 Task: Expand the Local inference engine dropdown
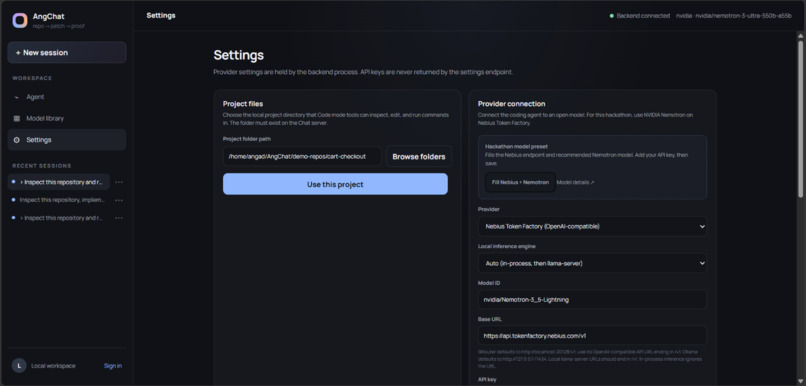[x=592, y=263]
